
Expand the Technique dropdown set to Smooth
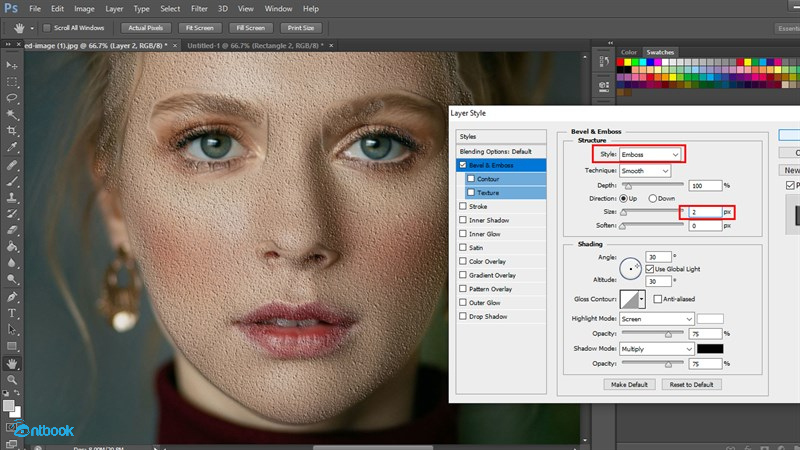pos(644,171)
